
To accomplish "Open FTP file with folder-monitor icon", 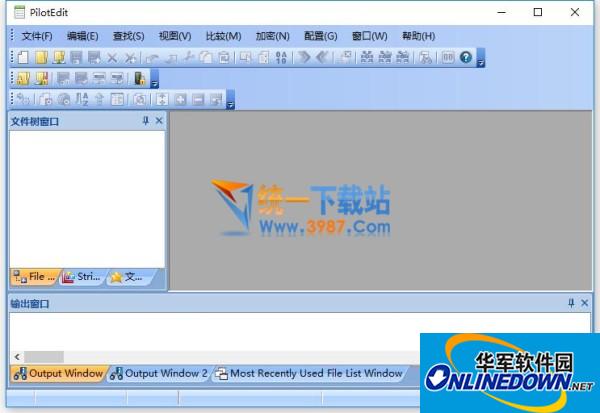I will [x=59, y=57].
